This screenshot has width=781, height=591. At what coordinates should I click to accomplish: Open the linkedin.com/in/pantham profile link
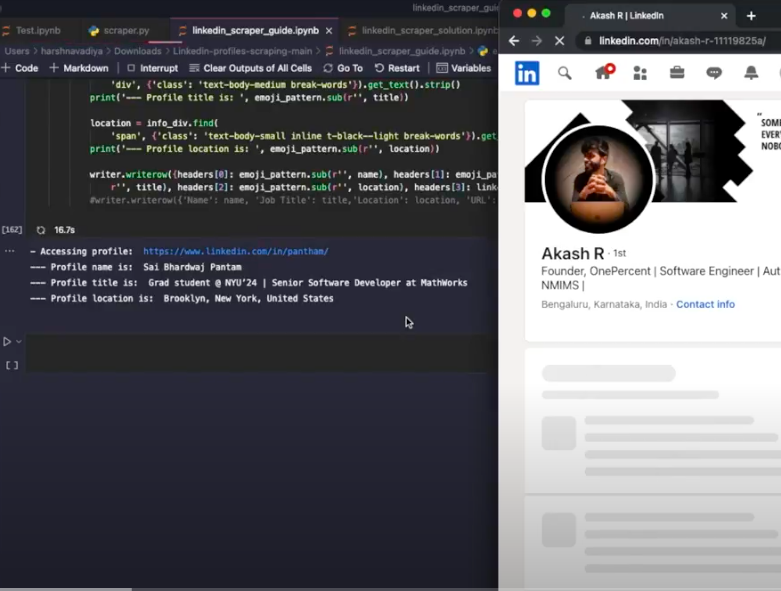point(236,251)
